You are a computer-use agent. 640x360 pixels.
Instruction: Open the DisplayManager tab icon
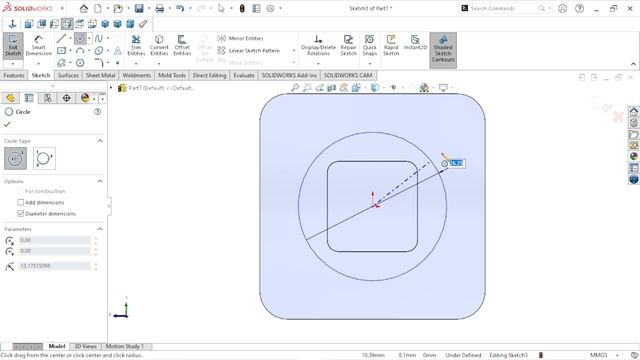[x=84, y=98]
